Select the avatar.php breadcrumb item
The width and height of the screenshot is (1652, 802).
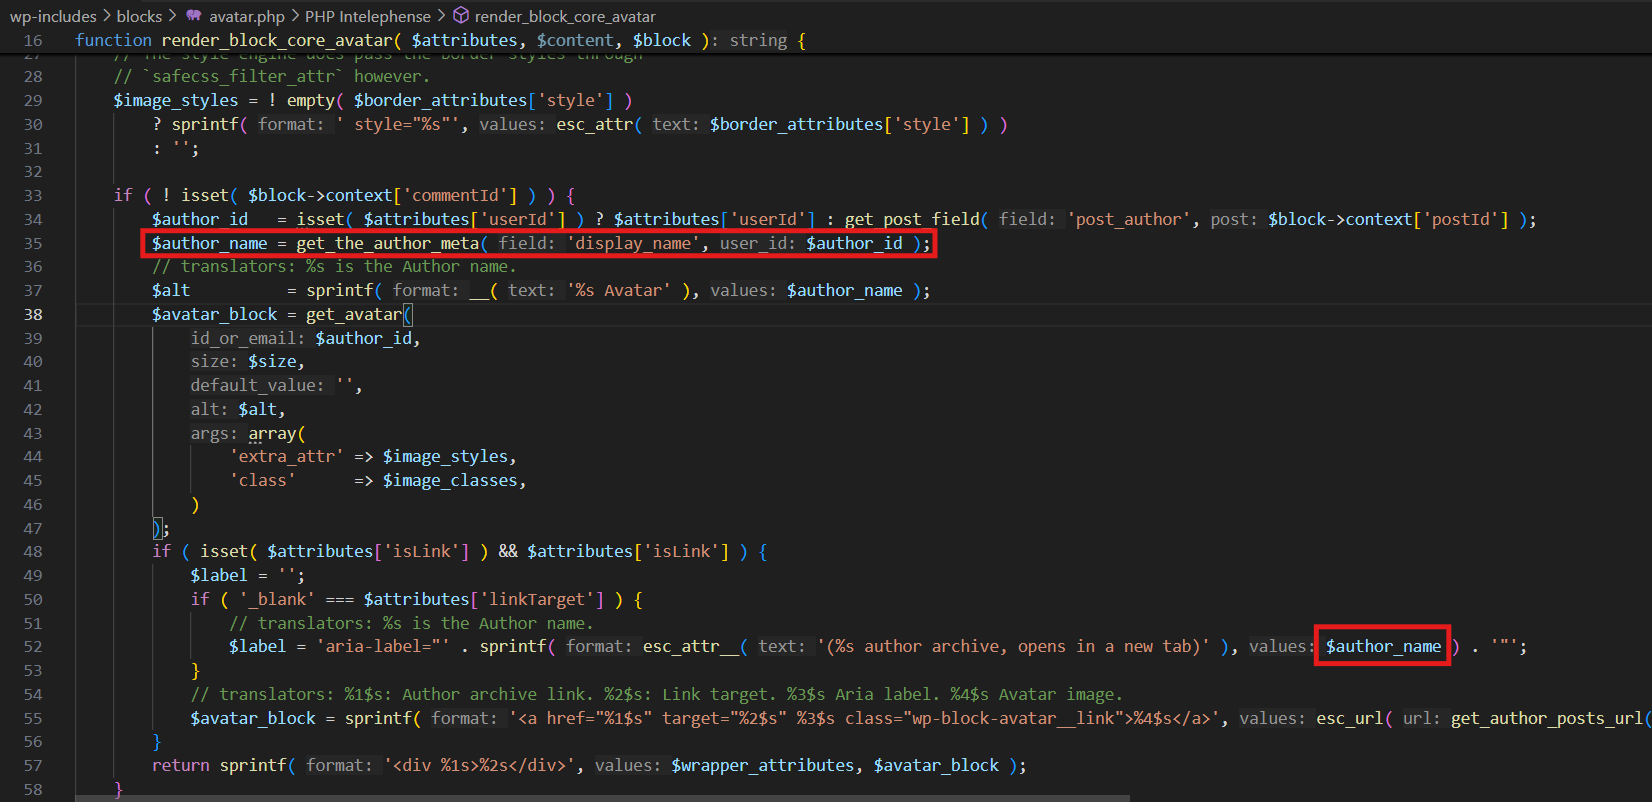click(x=246, y=16)
